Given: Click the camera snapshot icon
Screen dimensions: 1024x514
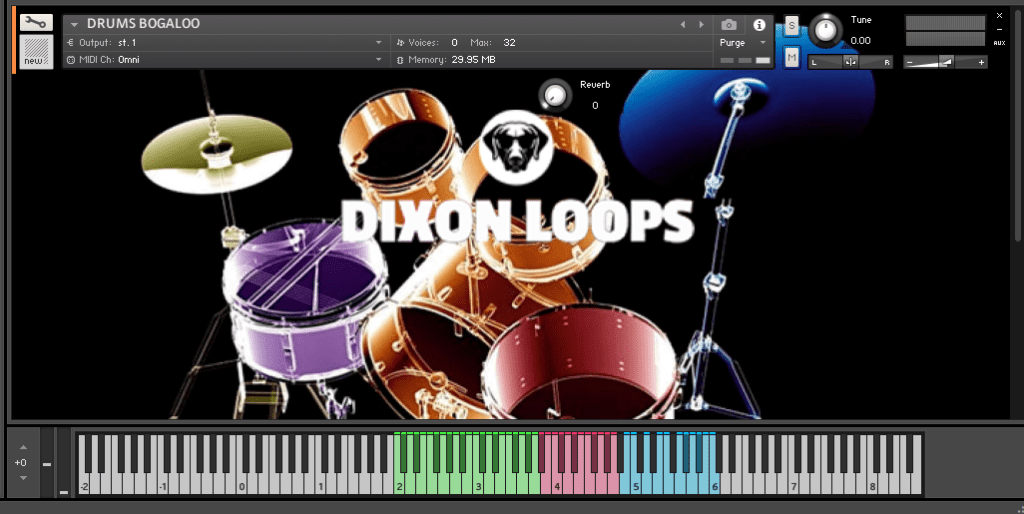Looking at the screenshot, I should coord(729,24).
